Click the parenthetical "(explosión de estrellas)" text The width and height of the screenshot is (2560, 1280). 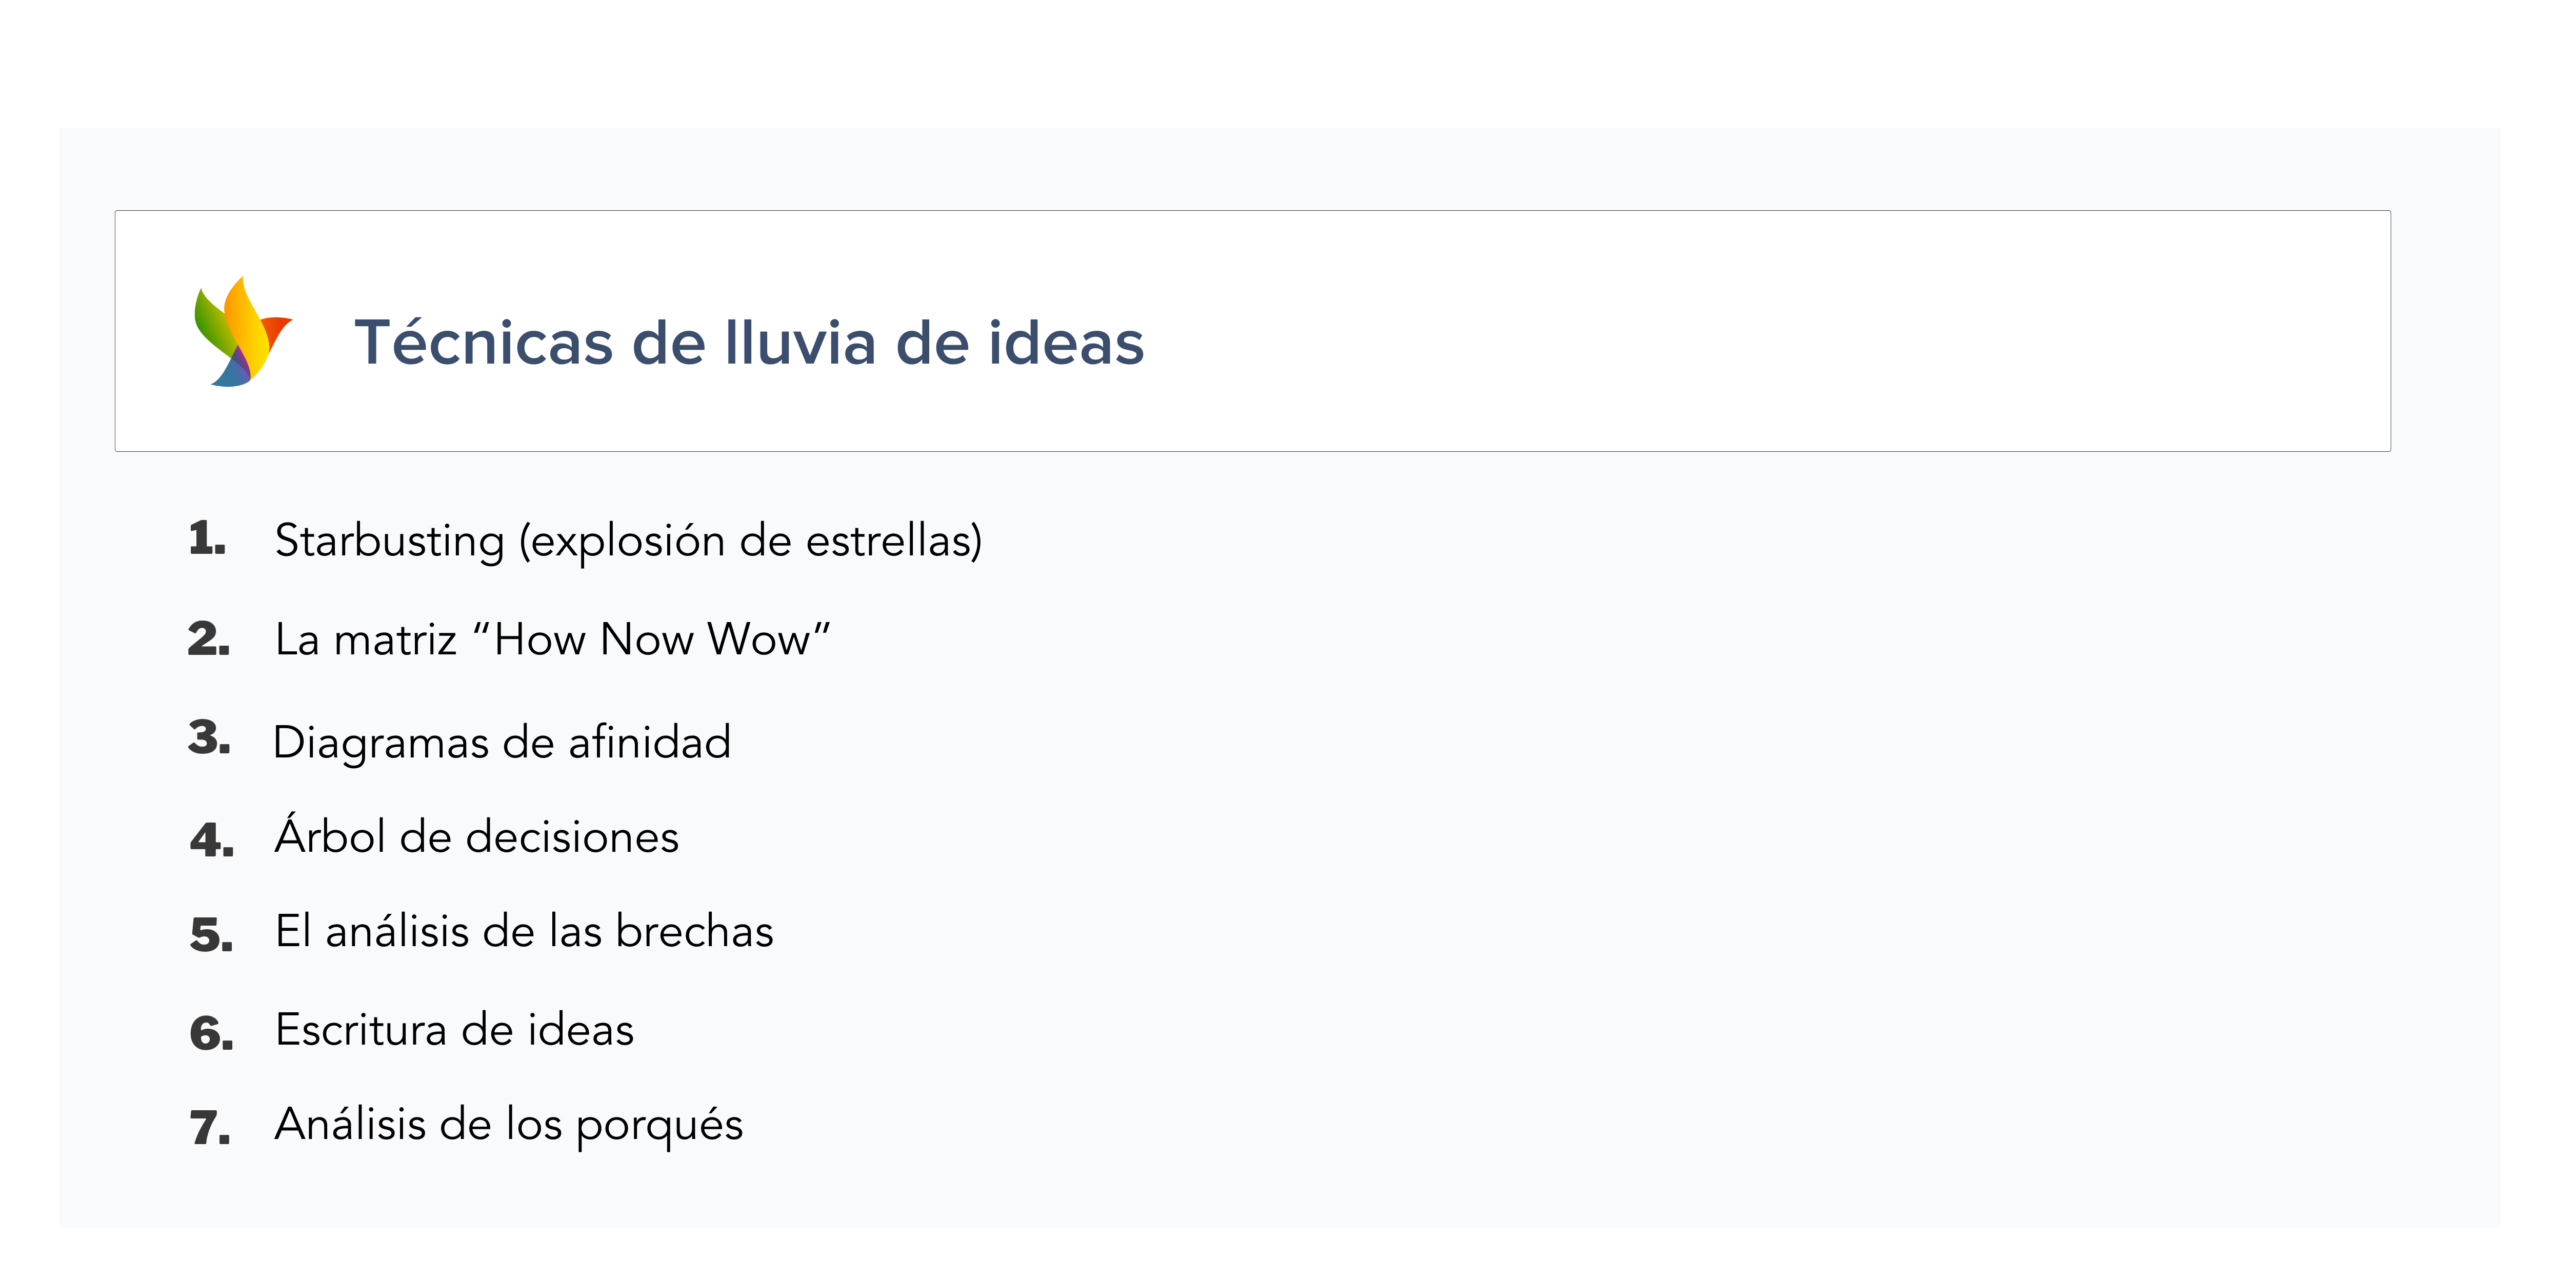pyautogui.click(x=750, y=541)
